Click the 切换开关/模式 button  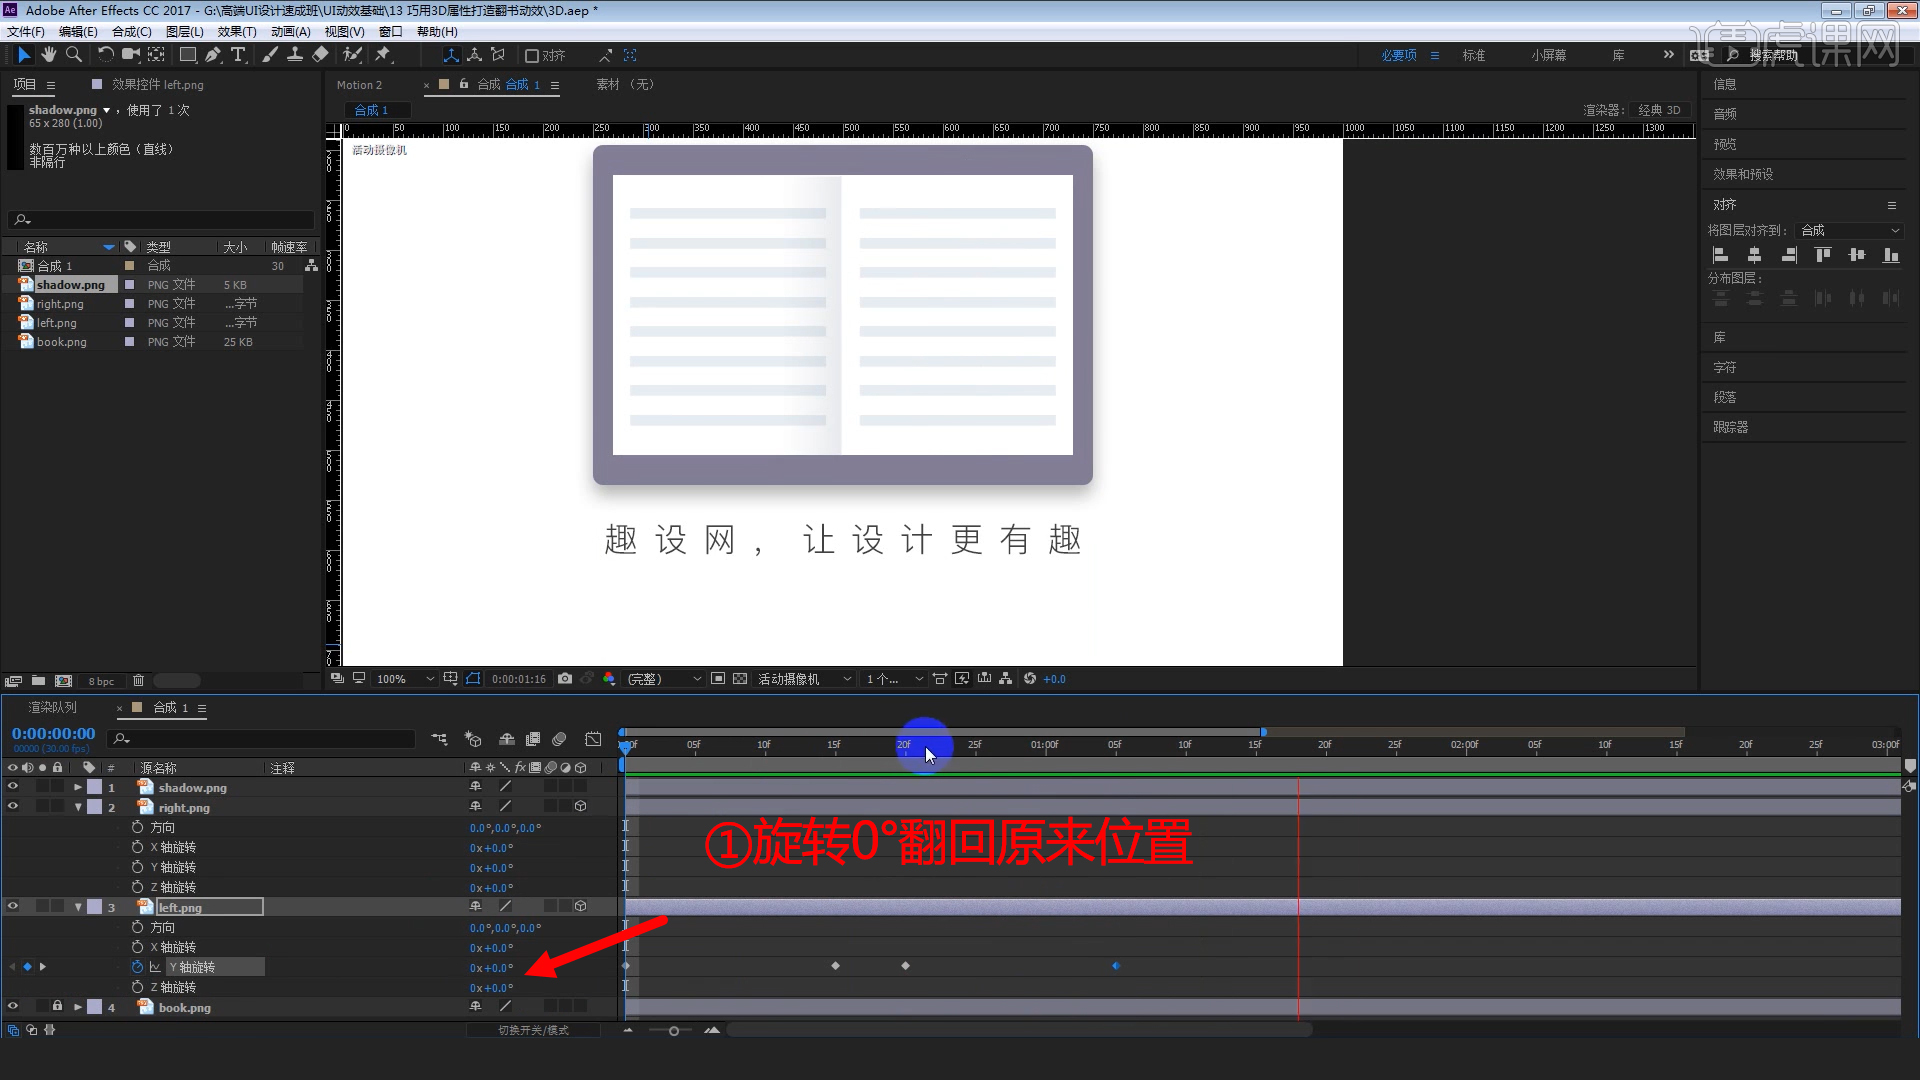(x=532, y=1030)
